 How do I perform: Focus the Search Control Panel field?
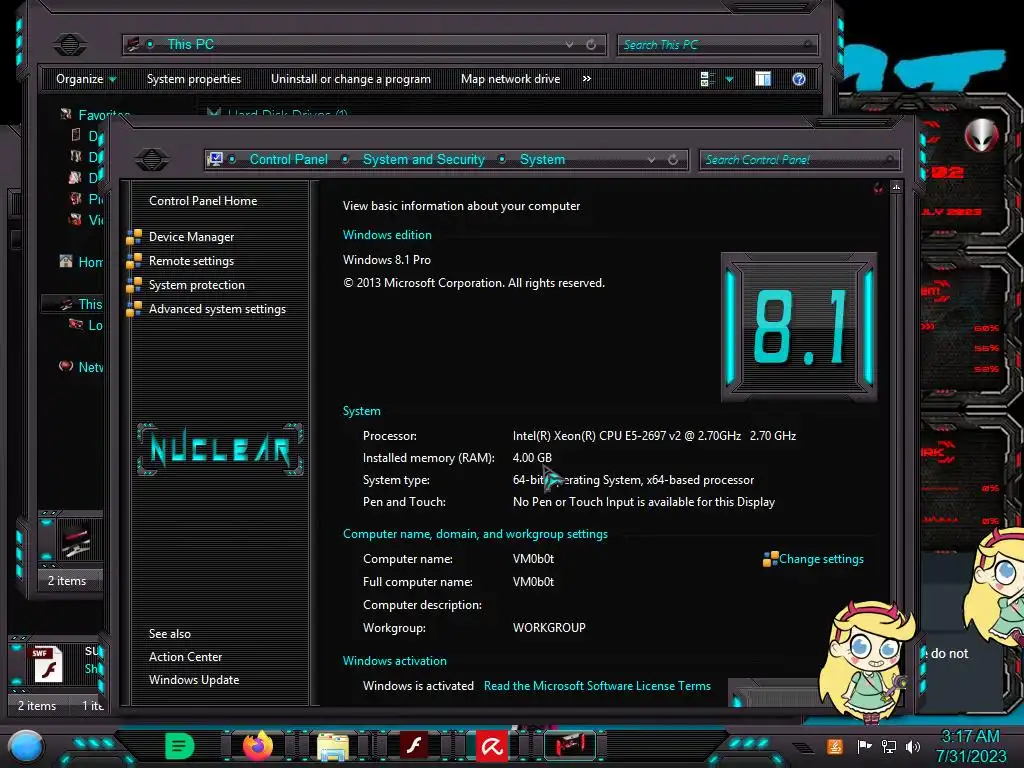coord(799,159)
